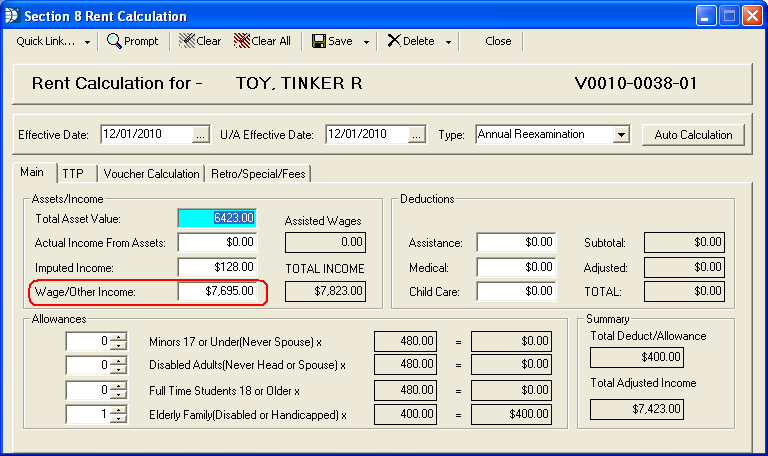Click Close in the toolbar
Viewport: 768px width, 456px height.
(498, 41)
